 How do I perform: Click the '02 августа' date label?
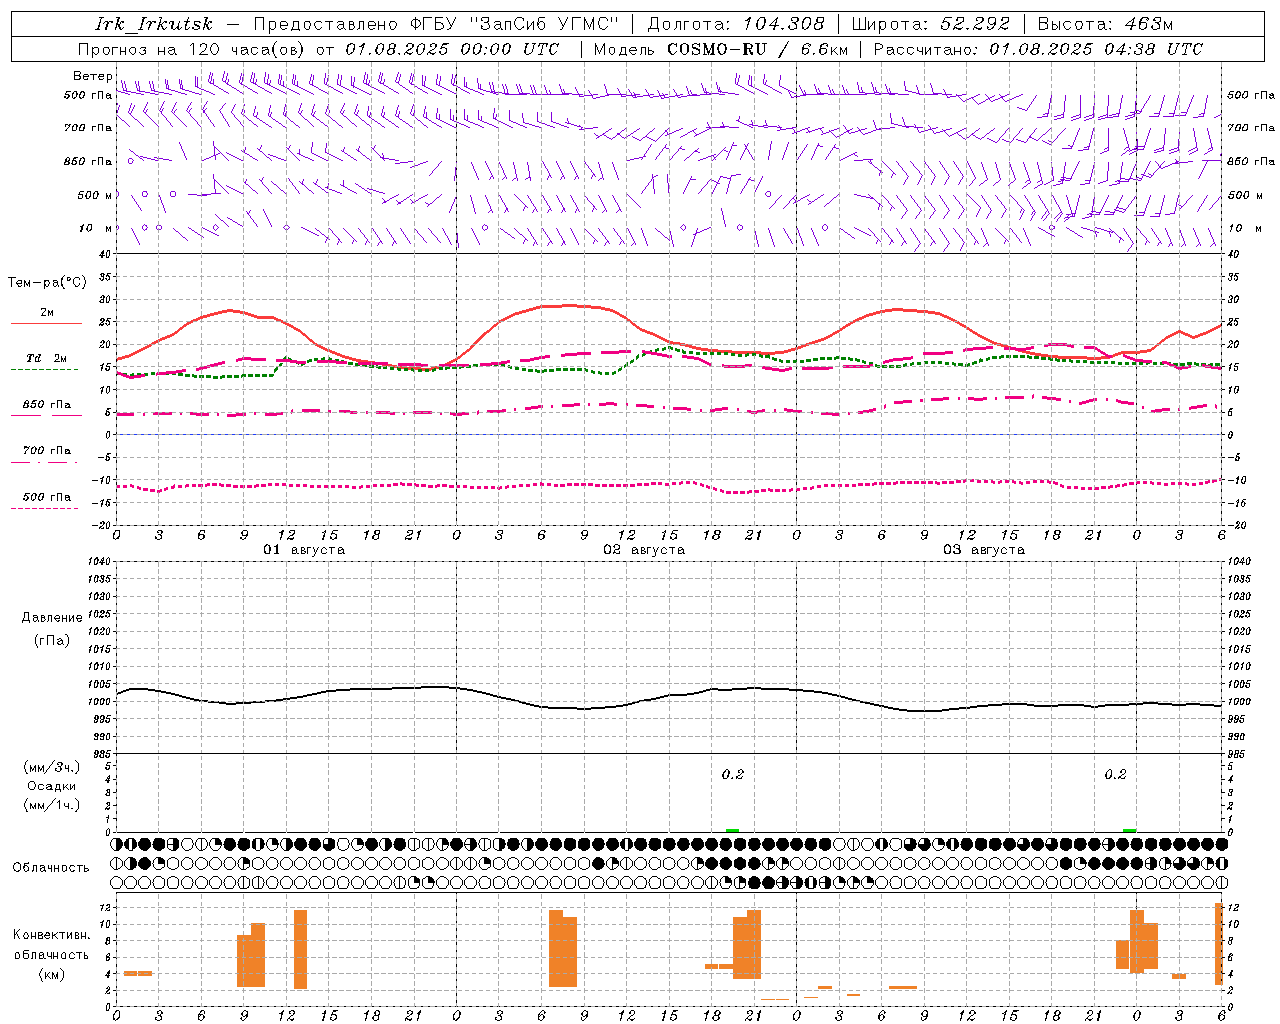pos(644,550)
